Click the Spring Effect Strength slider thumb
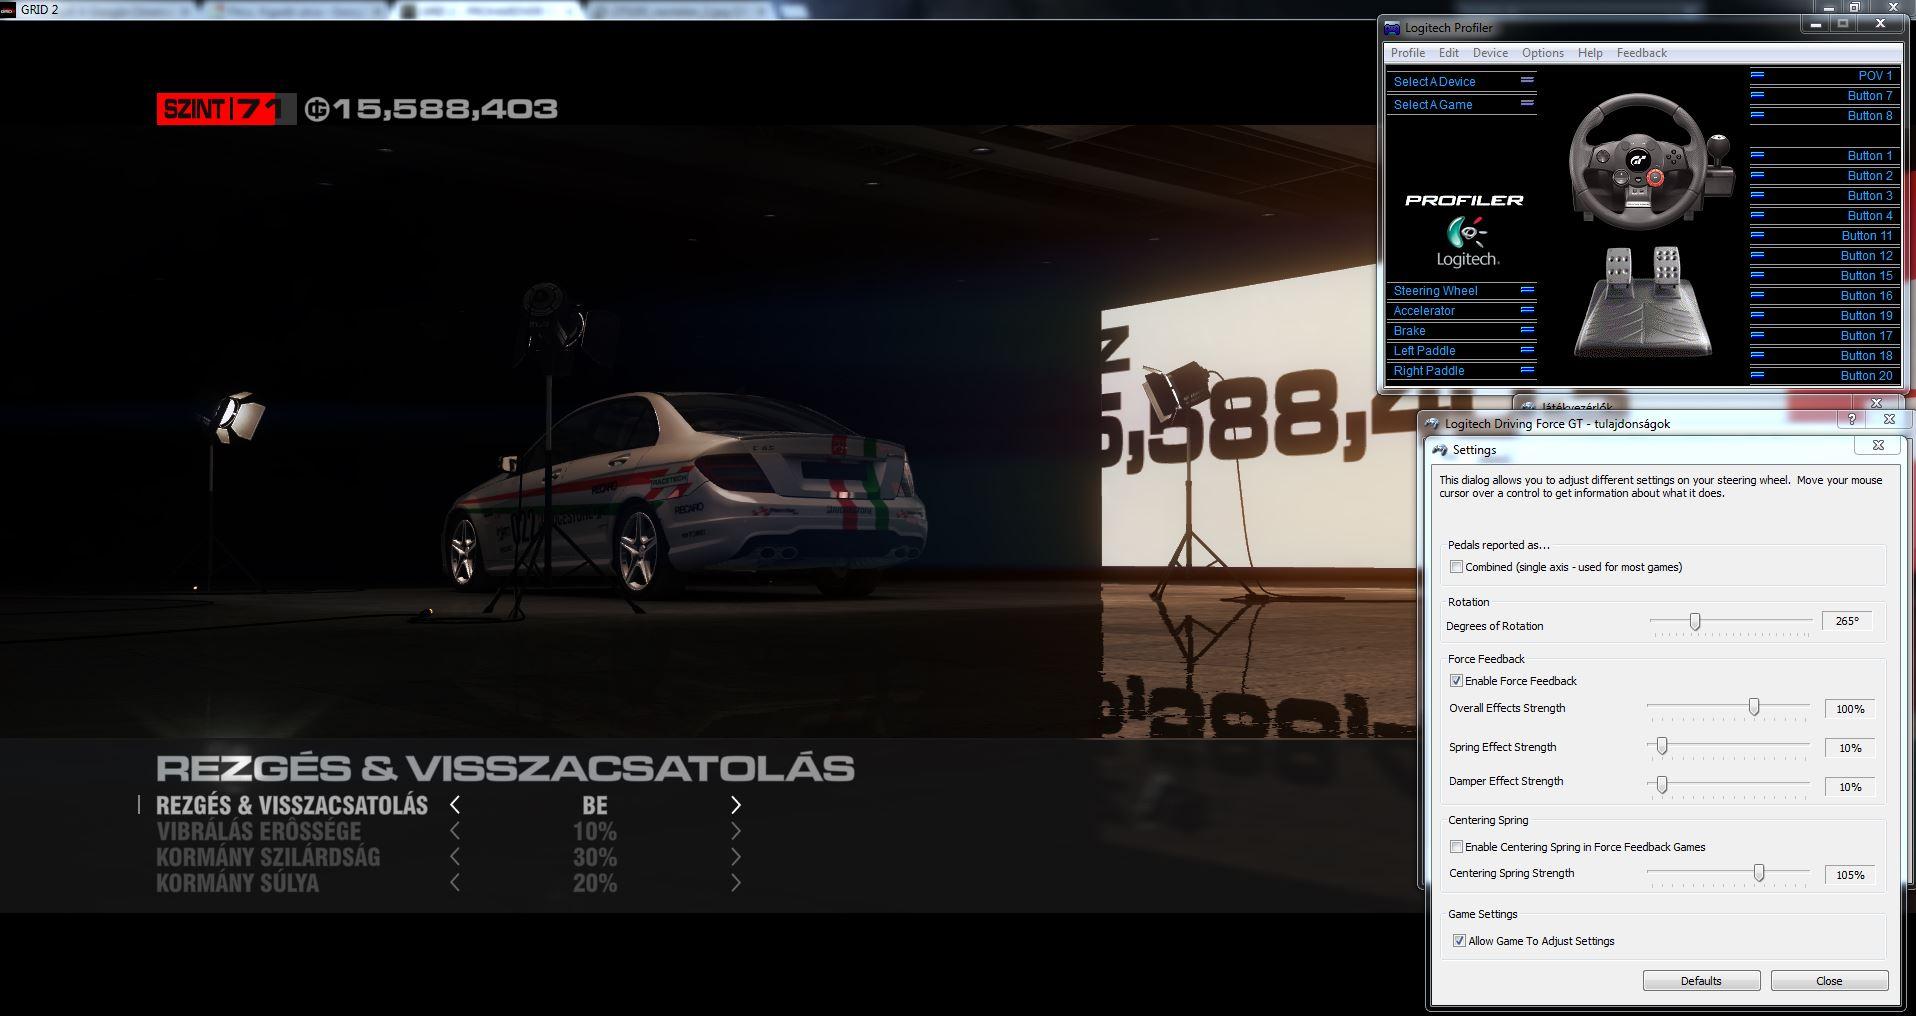This screenshot has height=1016, width=1916. (1662, 746)
